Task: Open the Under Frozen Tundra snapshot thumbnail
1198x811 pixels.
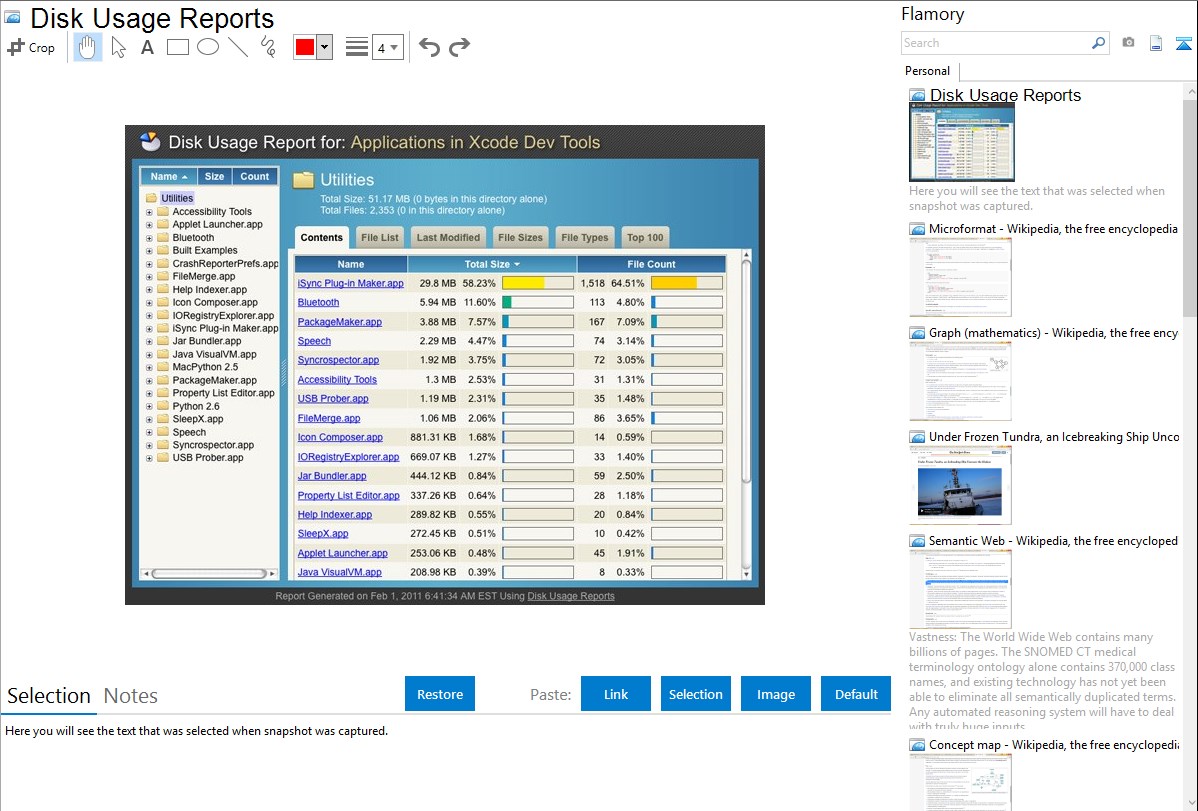Action: tap(960, 485)
